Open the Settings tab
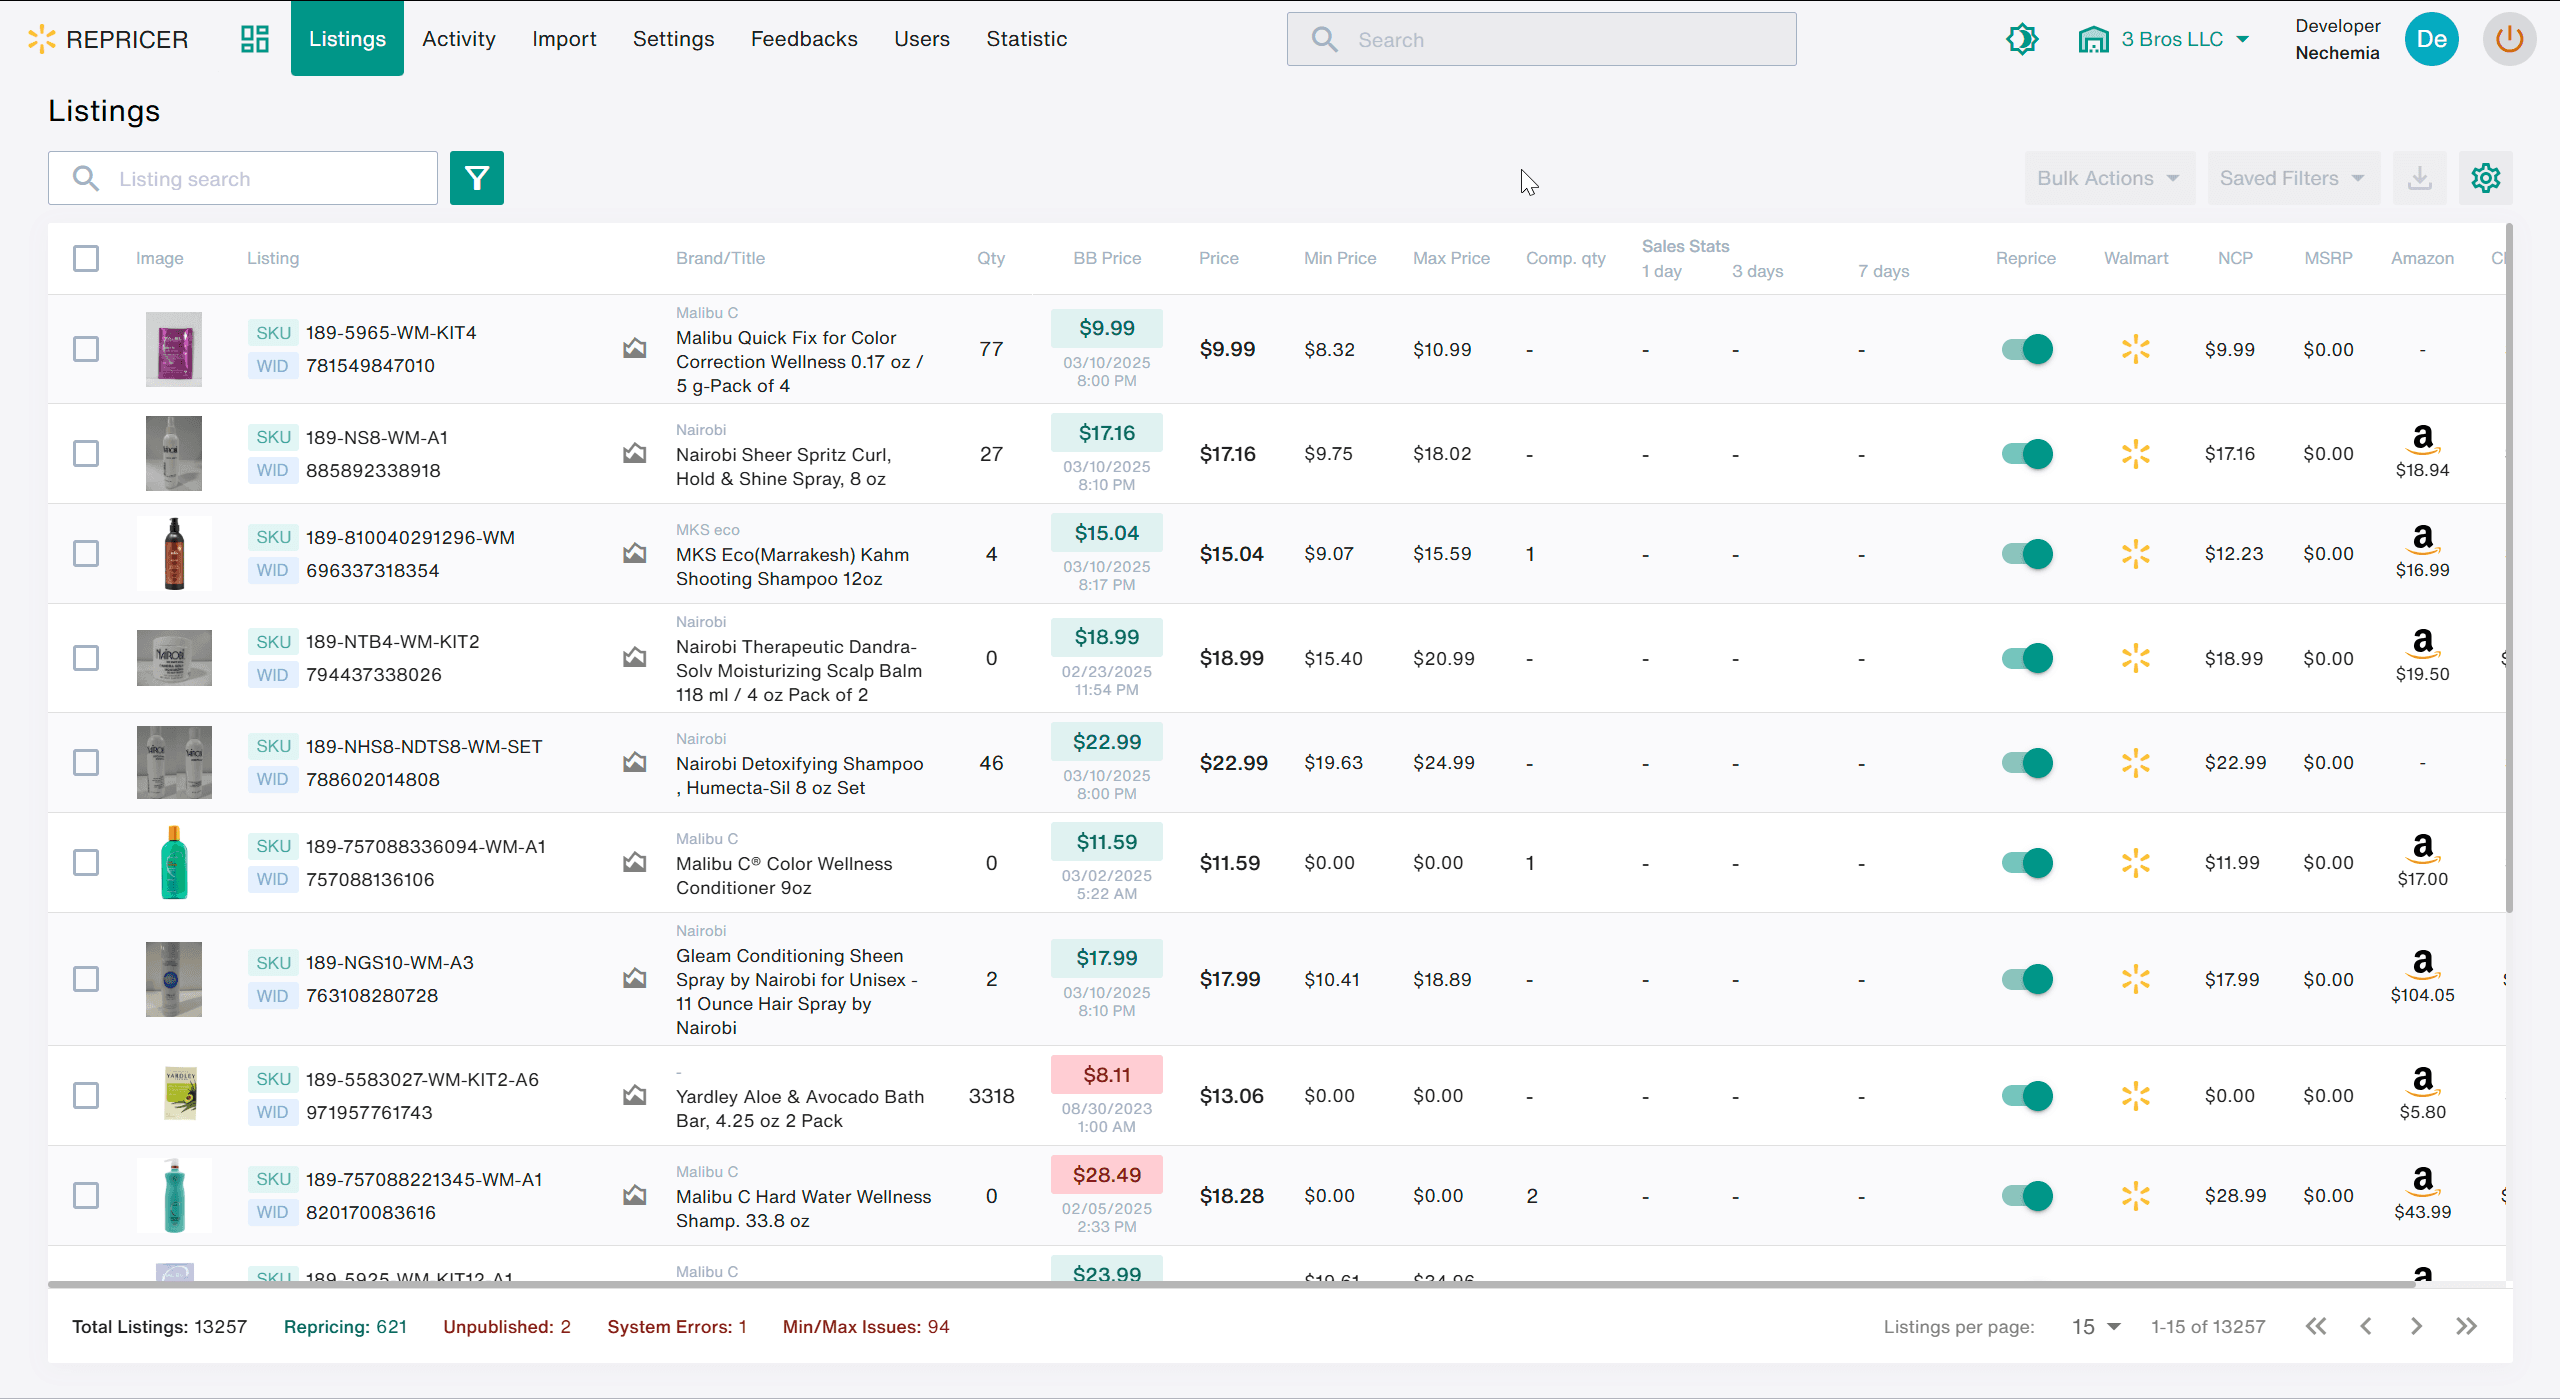Image resolution: width=2560 pixels, height=1399 pixels. [673, 38]
